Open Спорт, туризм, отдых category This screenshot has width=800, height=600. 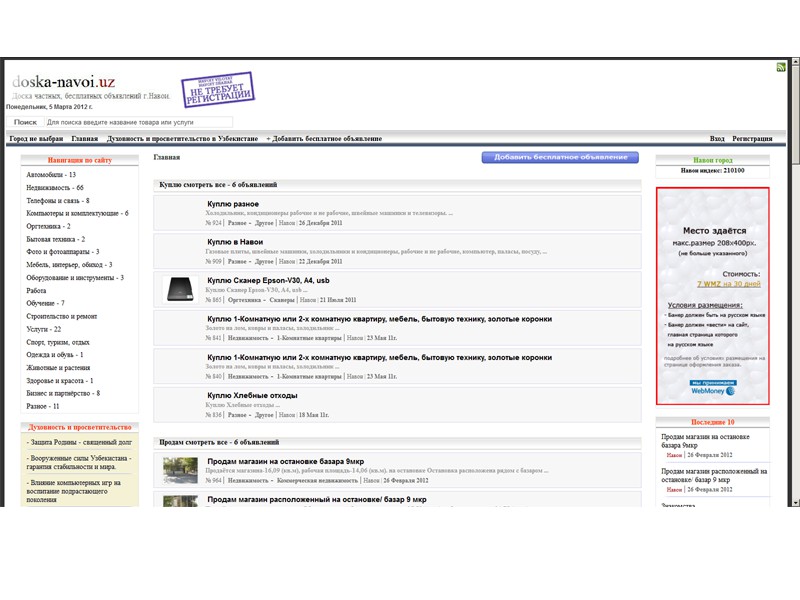pyautogui.click(x=58, y=342)
